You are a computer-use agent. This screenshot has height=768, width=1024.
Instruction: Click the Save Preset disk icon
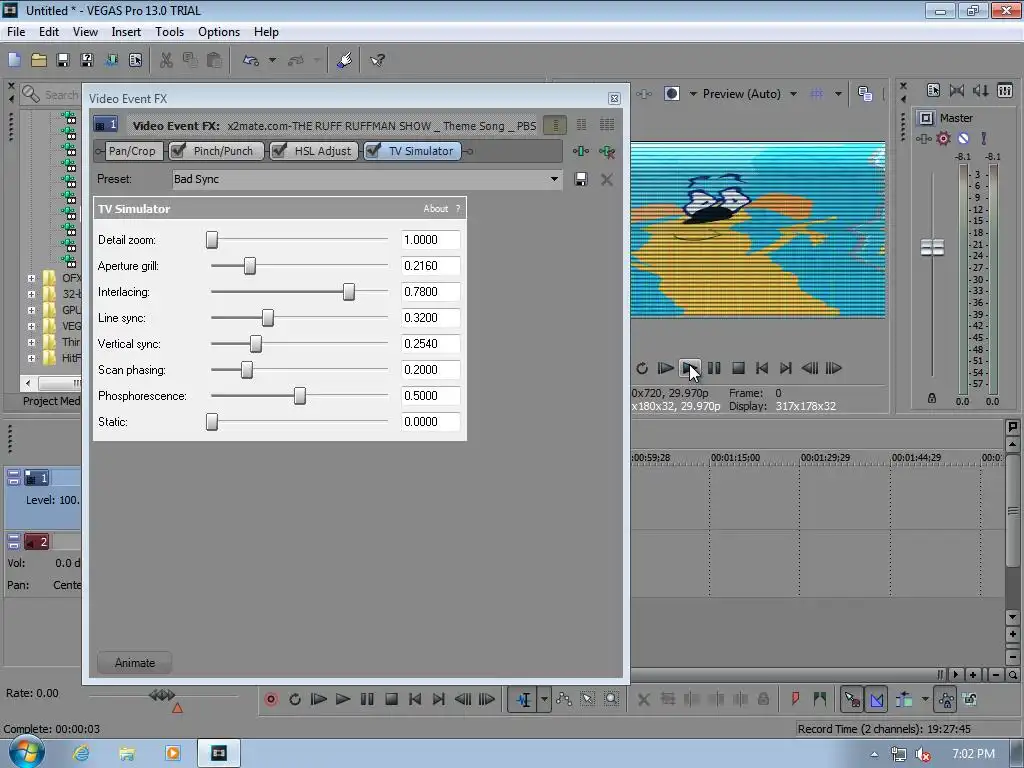pos(581,179)
